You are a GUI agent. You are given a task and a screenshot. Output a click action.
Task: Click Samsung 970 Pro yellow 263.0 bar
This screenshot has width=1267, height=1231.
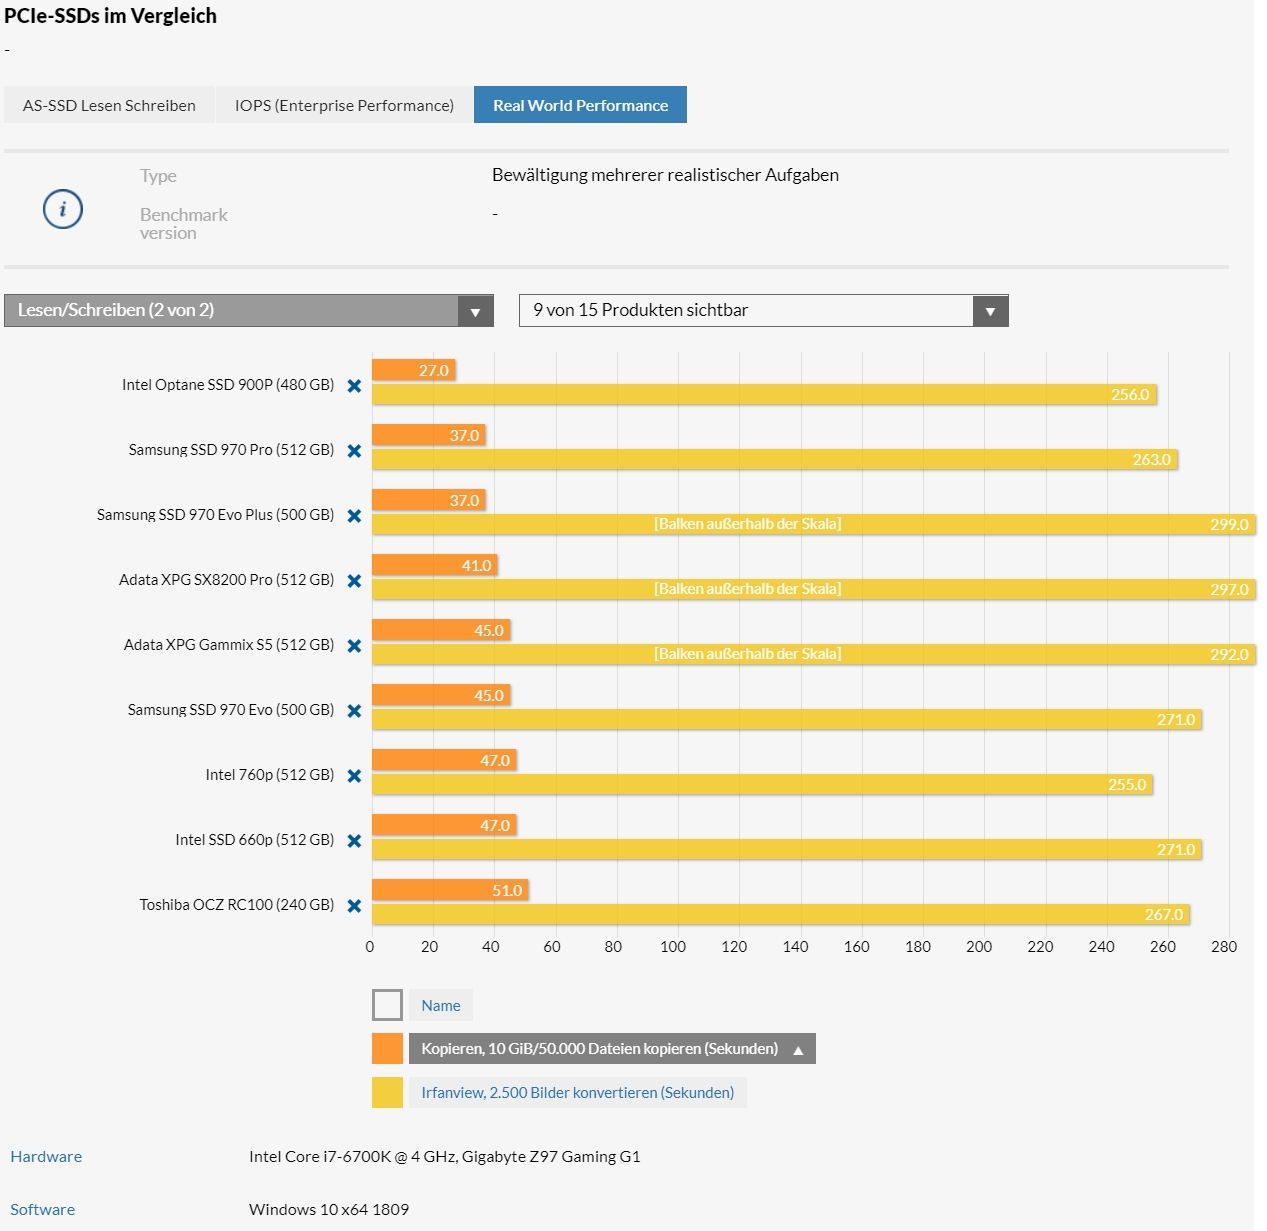point(775,459)
